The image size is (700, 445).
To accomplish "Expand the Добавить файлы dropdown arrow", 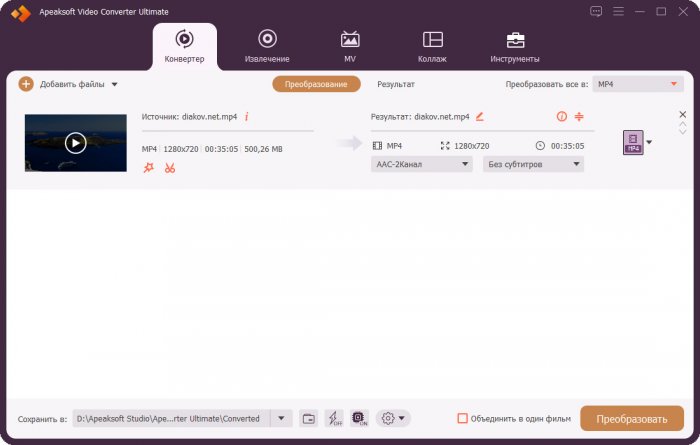I will click(114, 84).
